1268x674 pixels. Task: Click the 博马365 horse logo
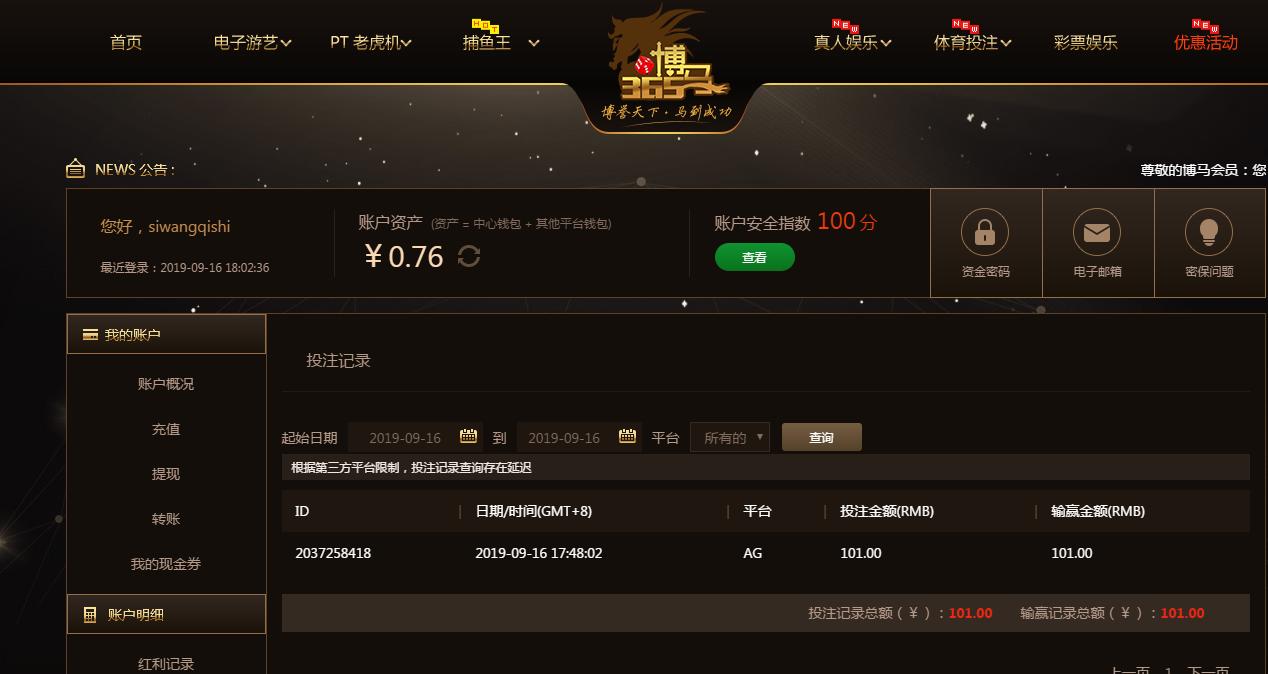[x=666, y=68]
